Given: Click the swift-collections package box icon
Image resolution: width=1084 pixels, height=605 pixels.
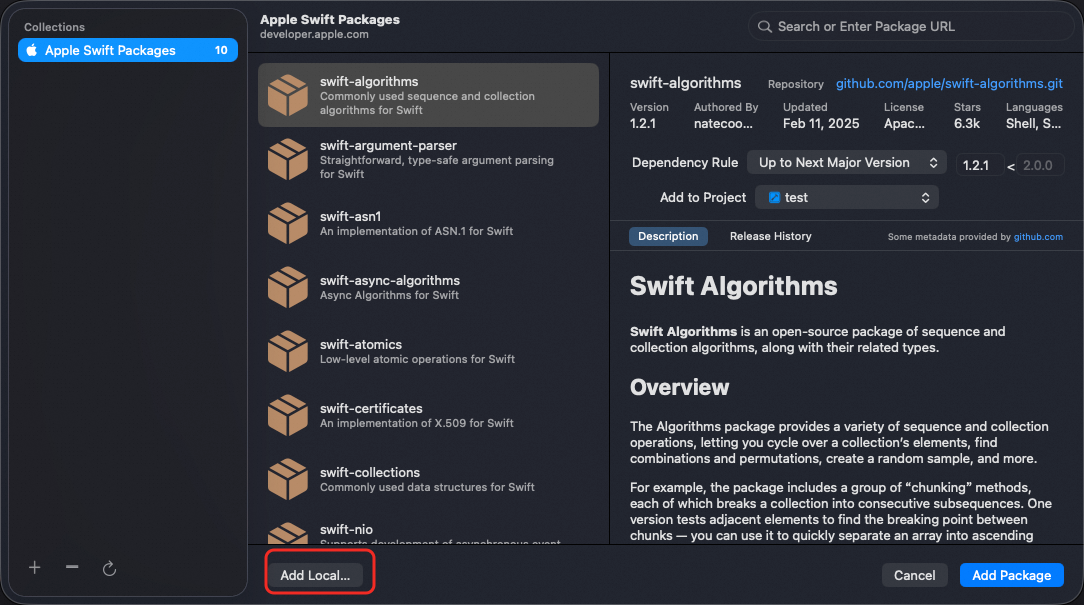Looking at the screenshot, I should click(x=288, y=478).
